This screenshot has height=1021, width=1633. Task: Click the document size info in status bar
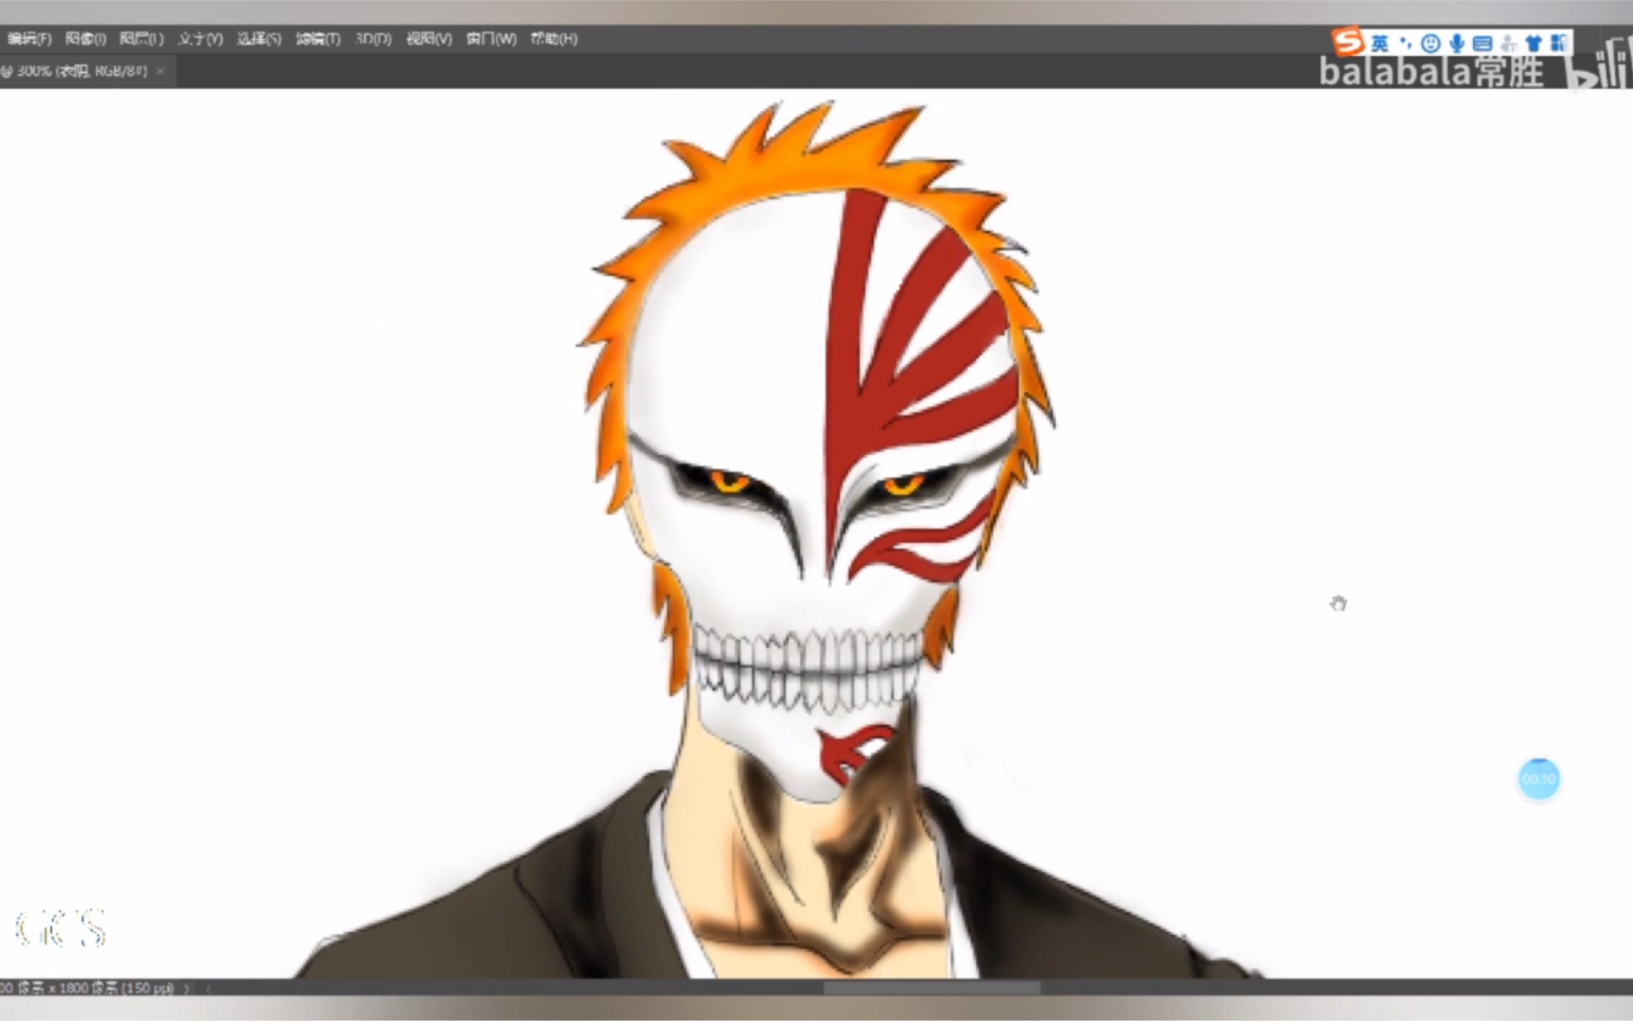coord(87,988)
